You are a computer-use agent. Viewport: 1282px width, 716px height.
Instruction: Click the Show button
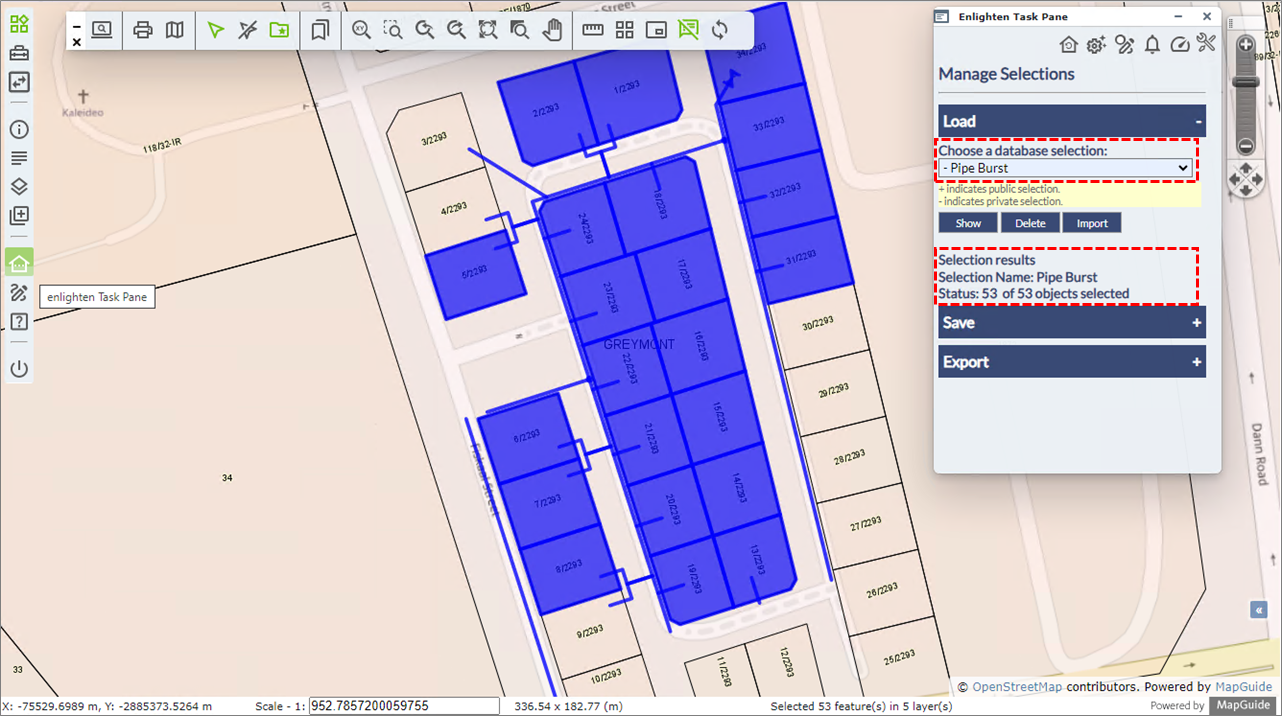968,223
